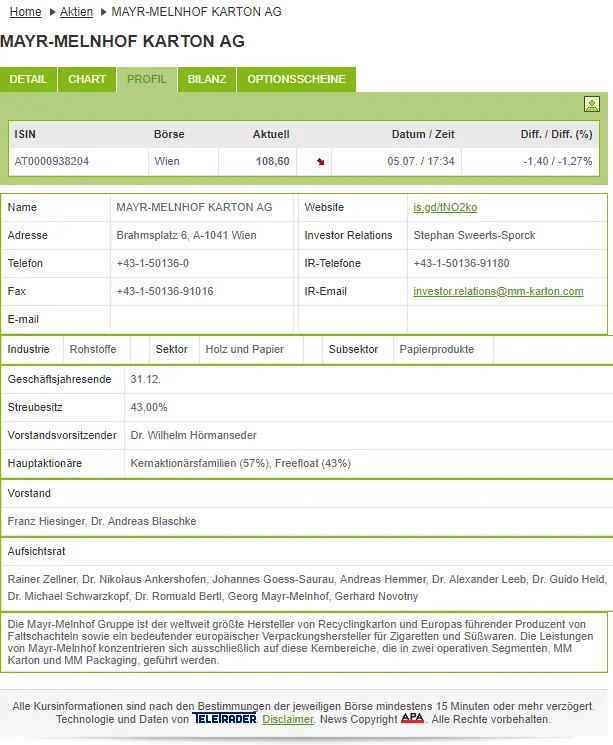Click the Börse value Wien

[x=167, y=161]
